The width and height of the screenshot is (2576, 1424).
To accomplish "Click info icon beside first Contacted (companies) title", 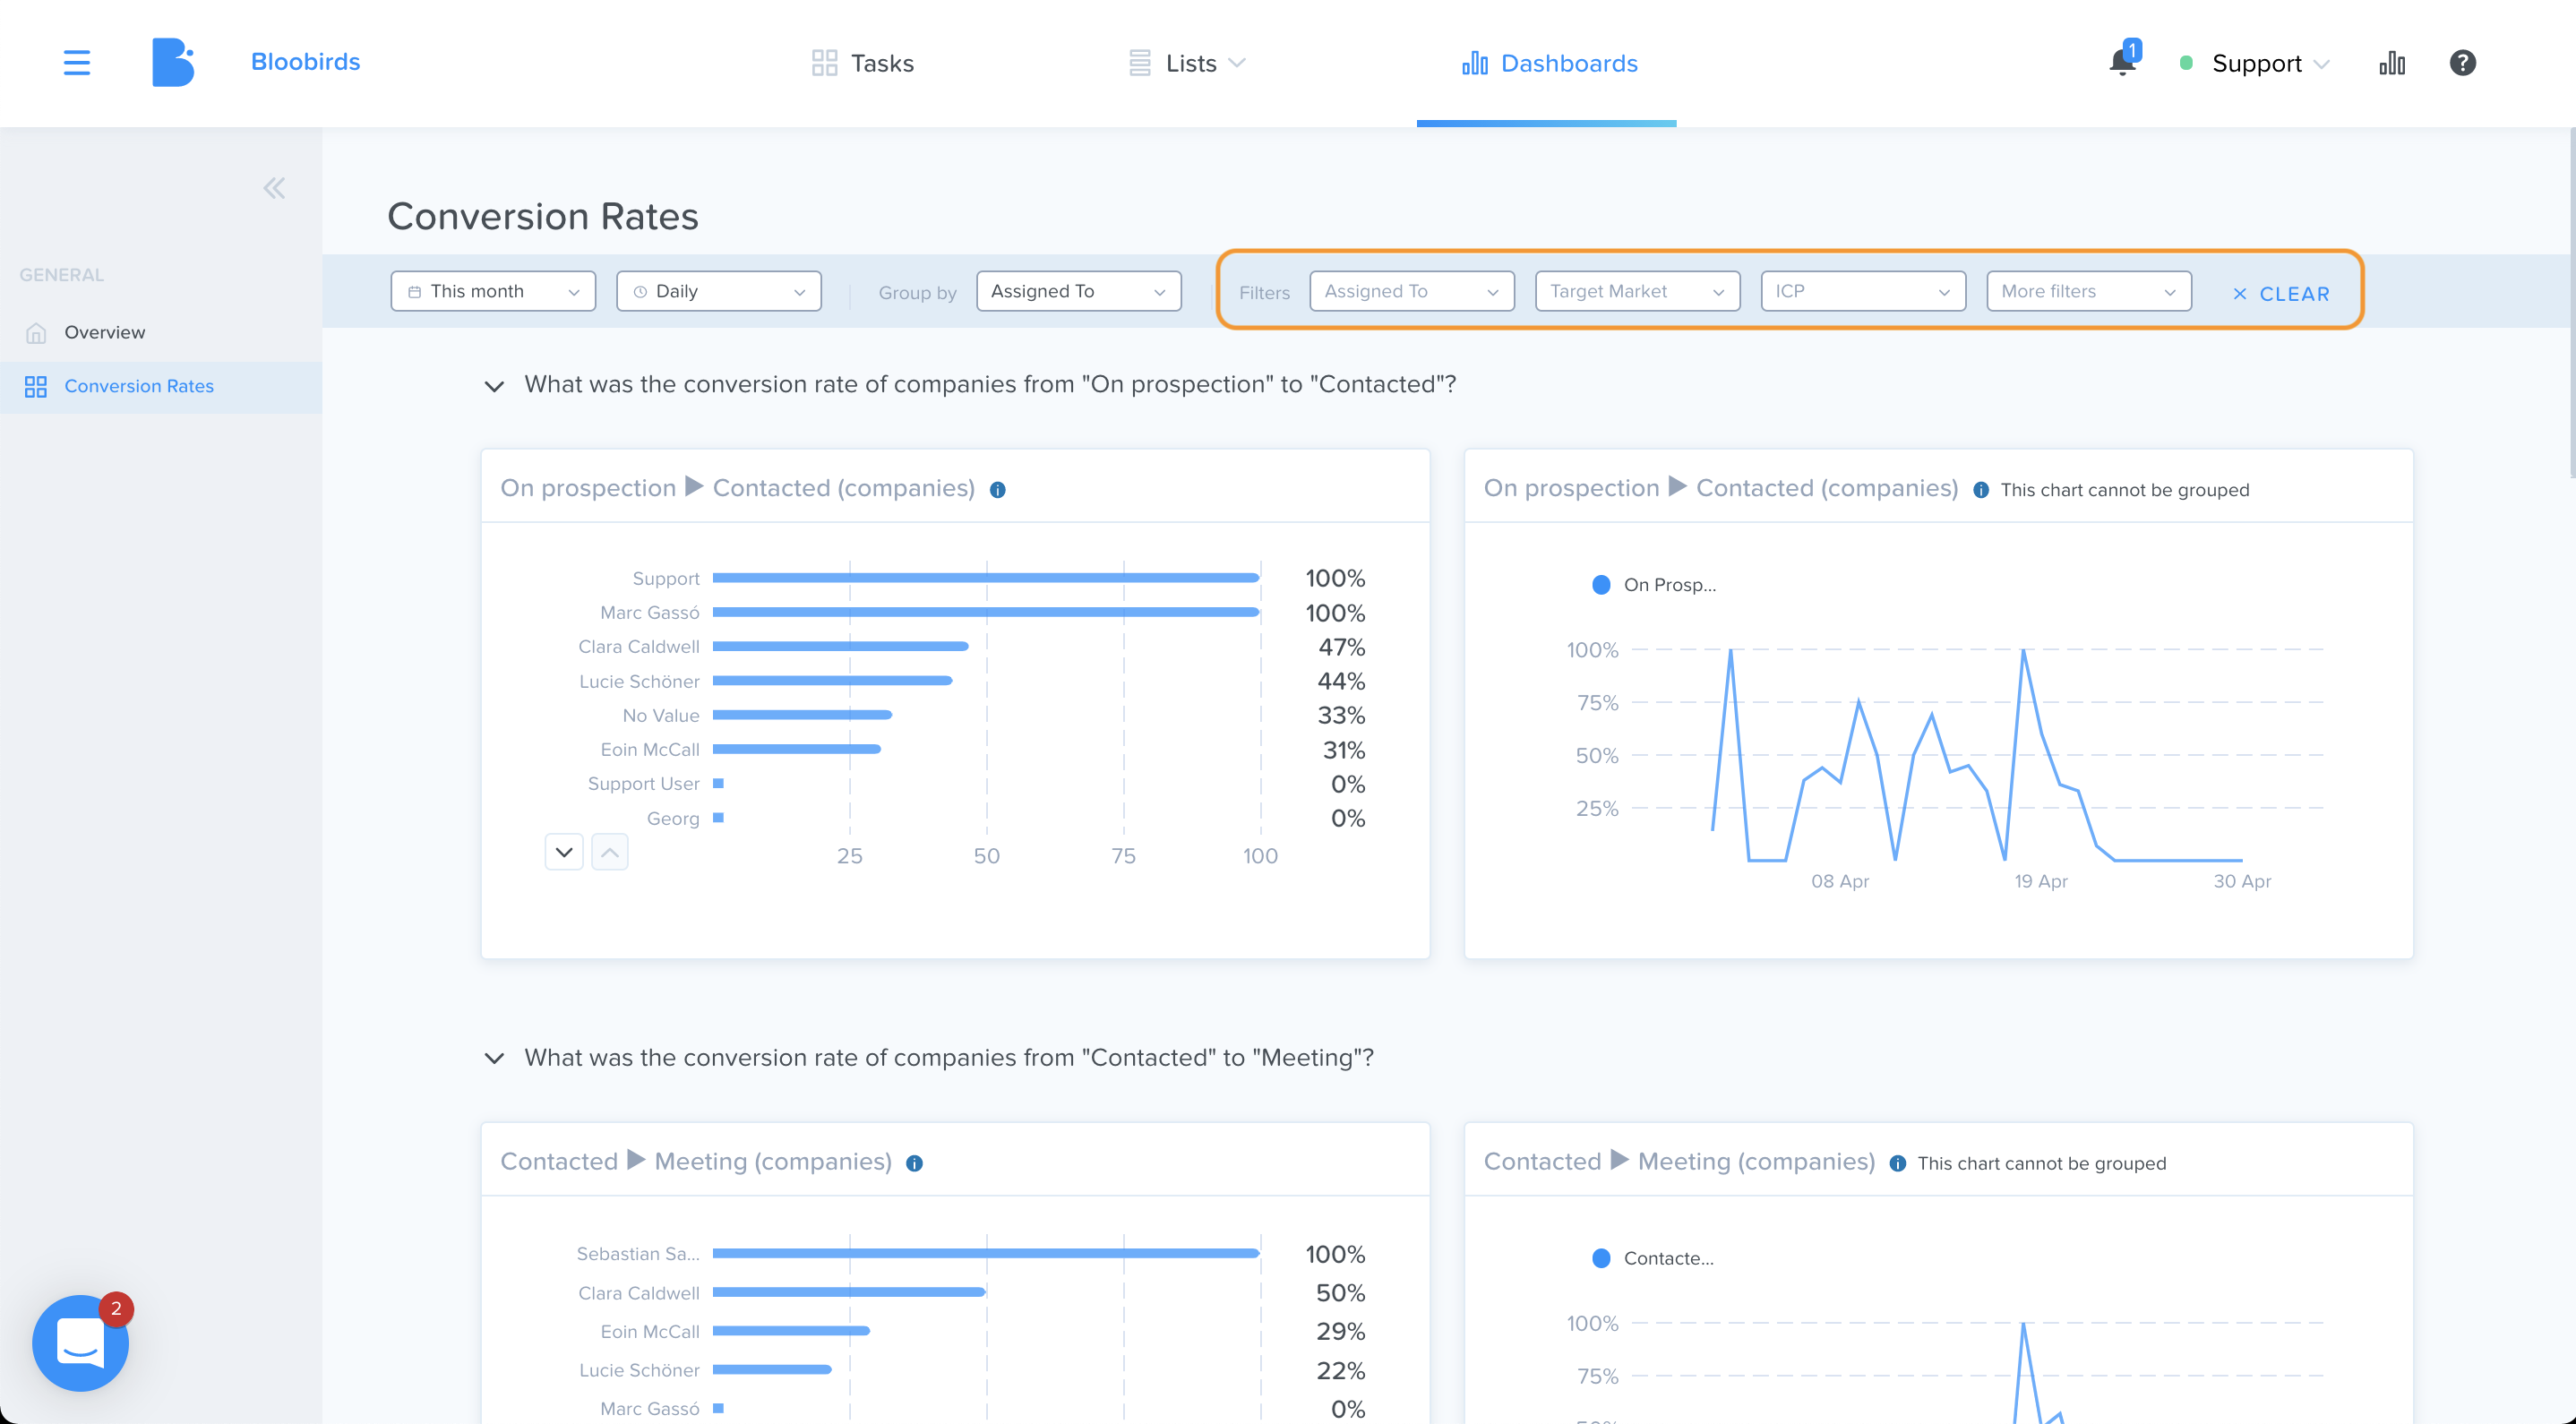I will click(997, 490).
